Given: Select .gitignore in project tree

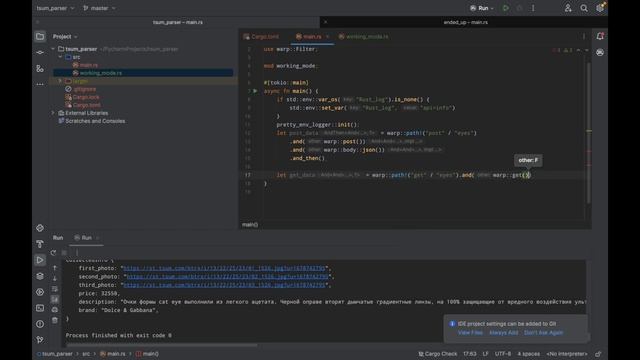Looking at the screenshot, I should pyautogui.click(x=85, y=89).
